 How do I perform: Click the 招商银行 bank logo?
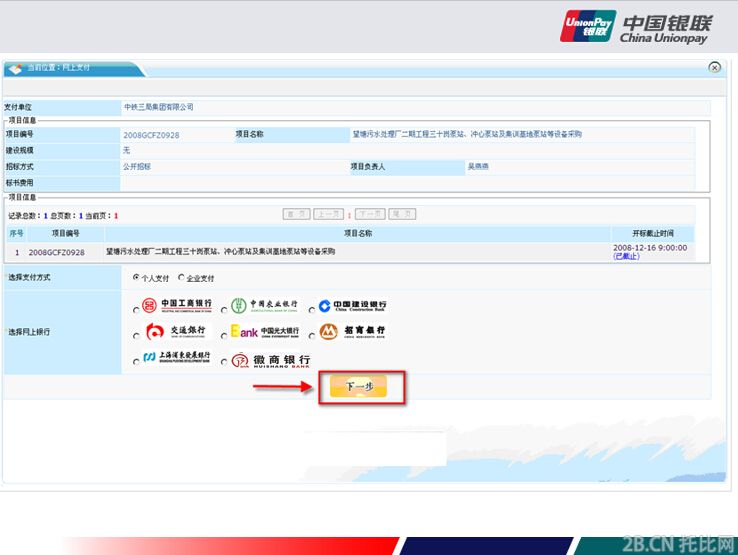point(352,332)
